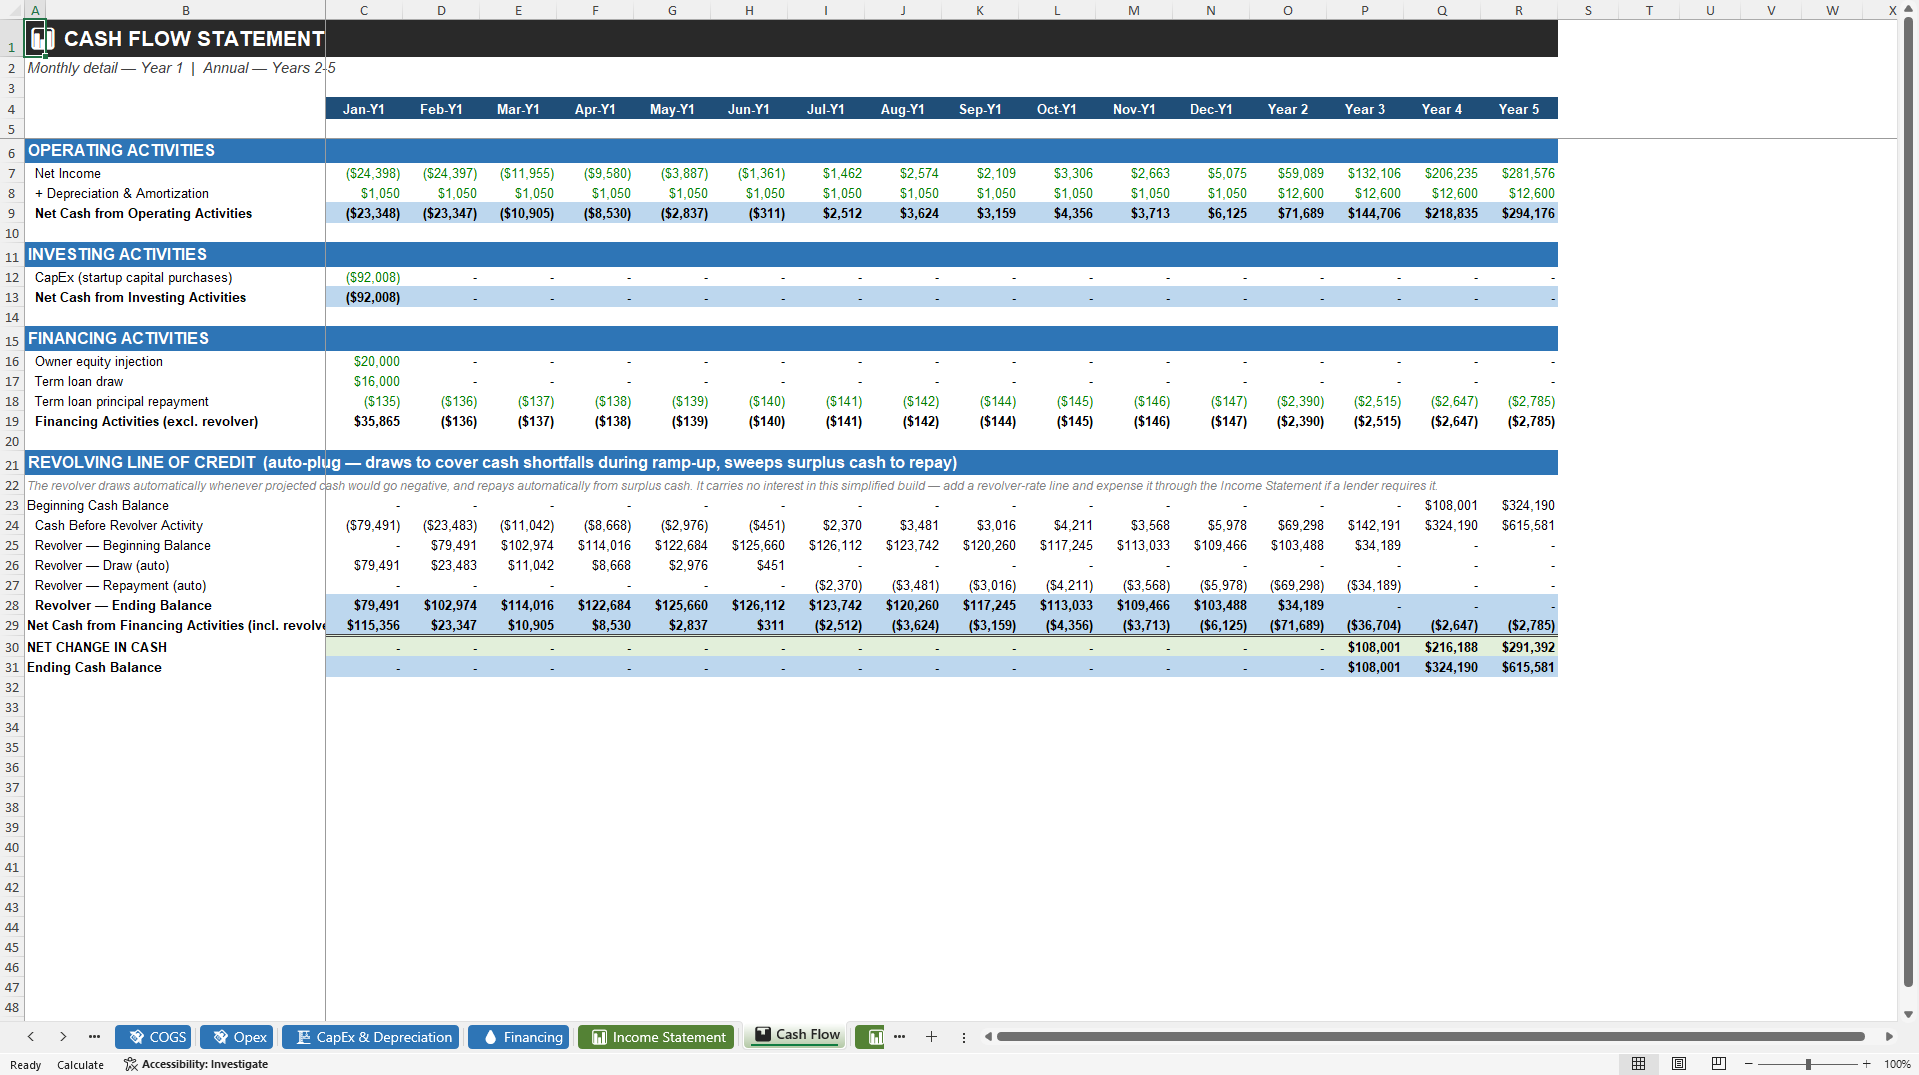Select Revolver — Ending Balance $126,112 cell
1919x1075 pixels.
click(749, 605)
